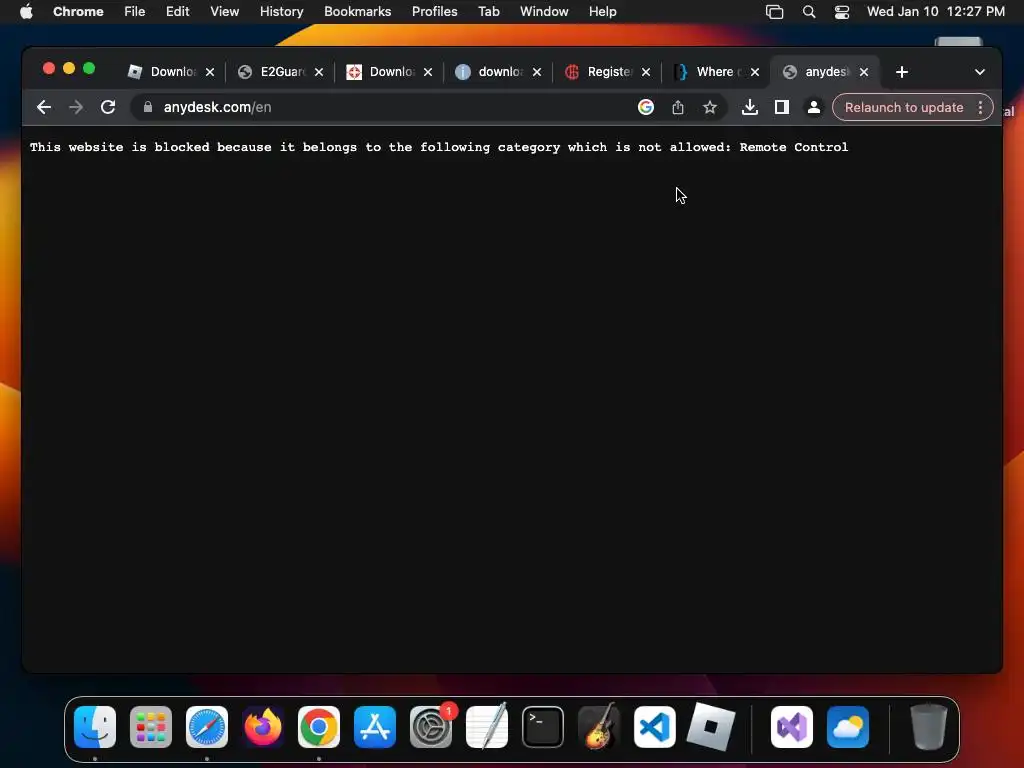Open Terminal from the Dock
Viewport: 1024px width, 768px height.
pos(543,727)
